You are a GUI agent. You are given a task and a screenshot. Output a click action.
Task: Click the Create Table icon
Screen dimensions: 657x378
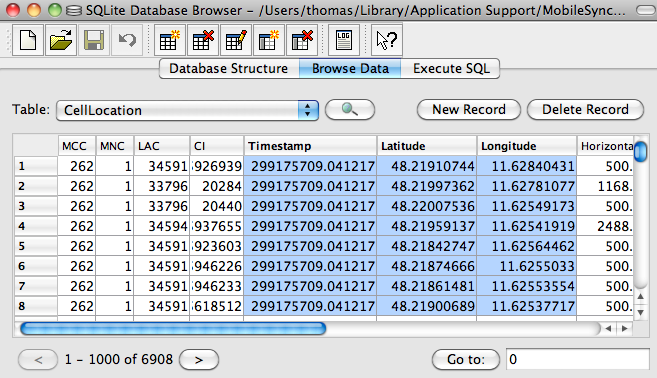170,40
